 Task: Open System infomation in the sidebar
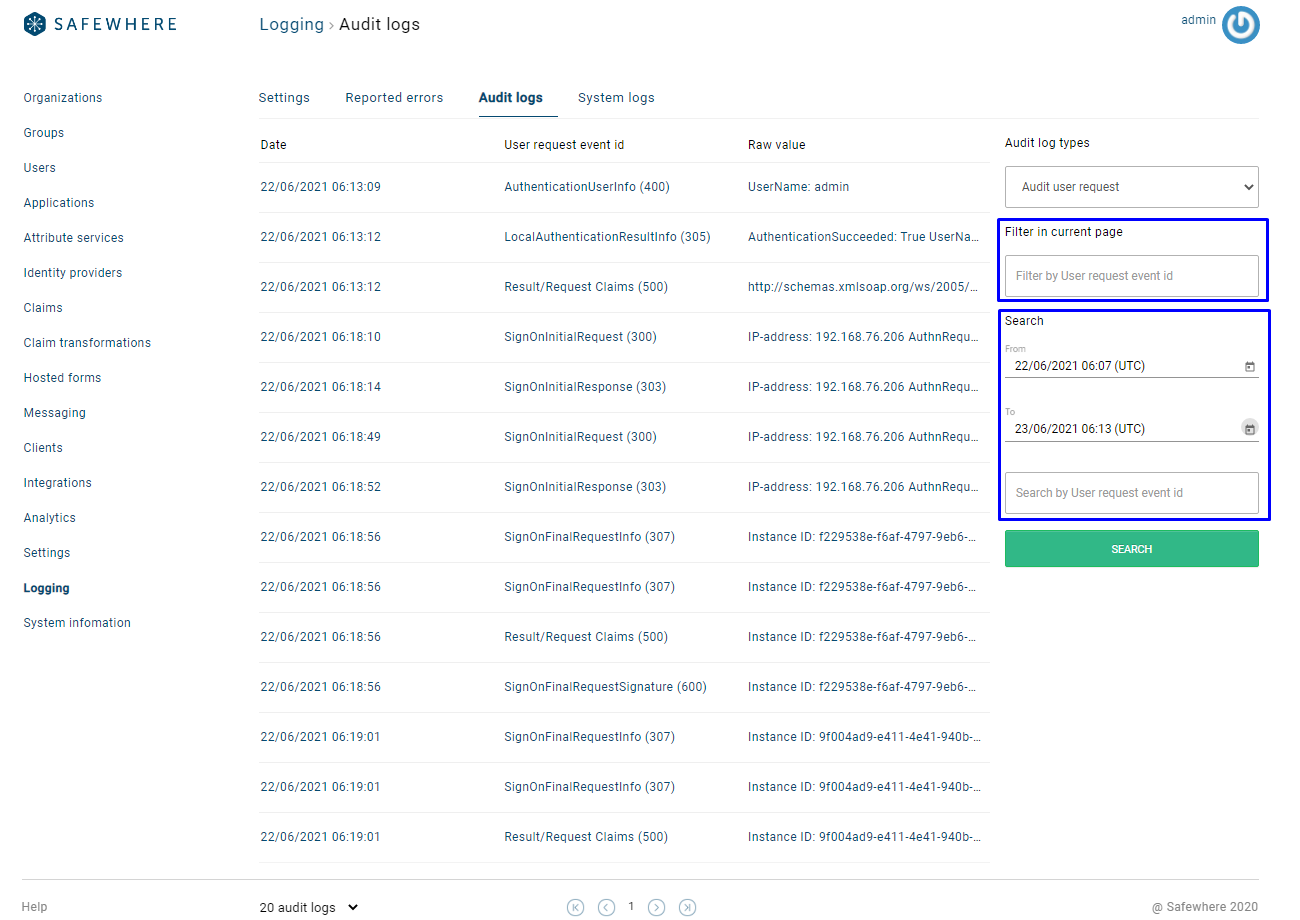click(77, 623)
